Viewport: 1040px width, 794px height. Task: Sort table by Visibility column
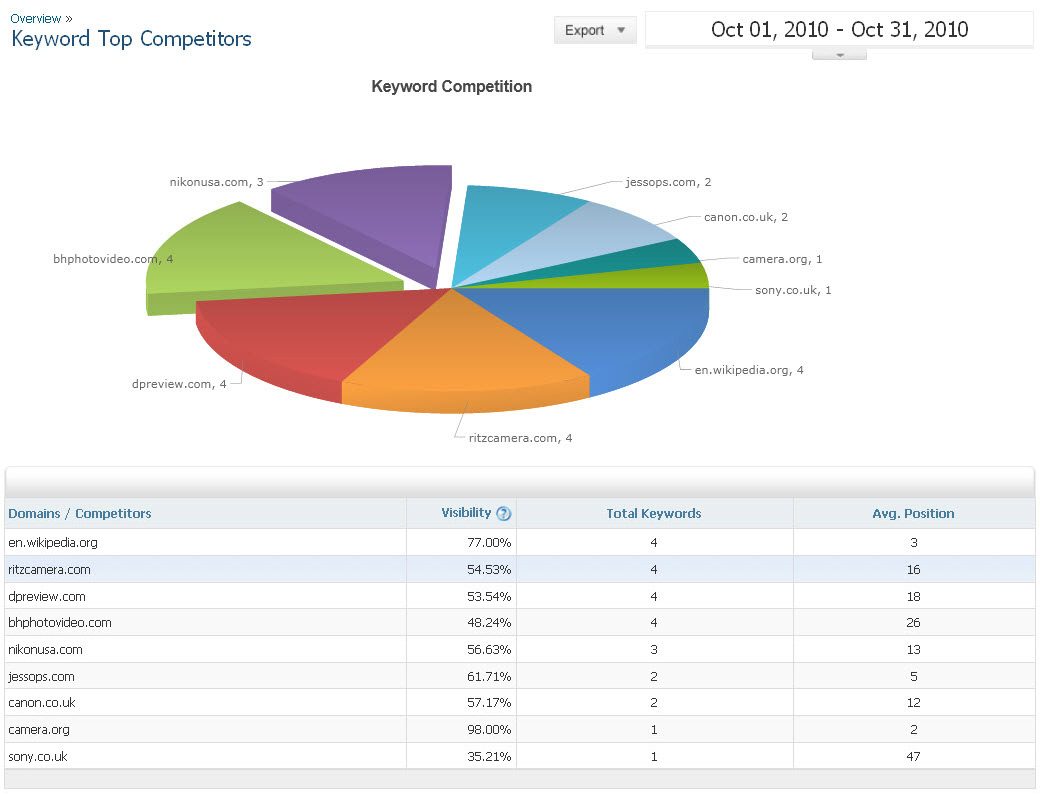pyautogui.click(x=466, y=513)
